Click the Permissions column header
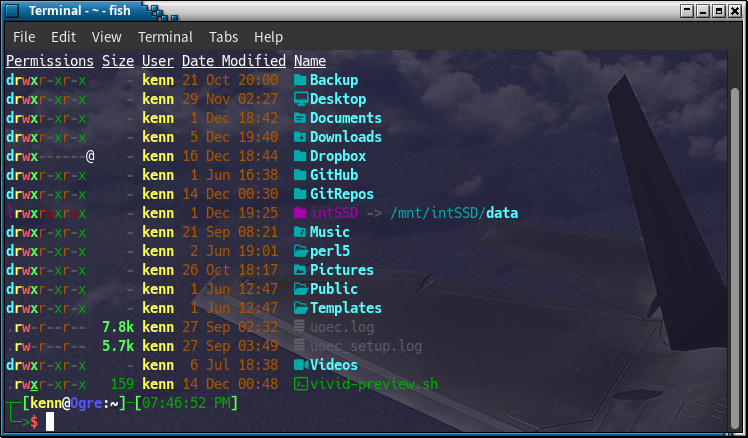Image resolution: width=748 pixels, height=438 pixels. (x=50, y=61)
